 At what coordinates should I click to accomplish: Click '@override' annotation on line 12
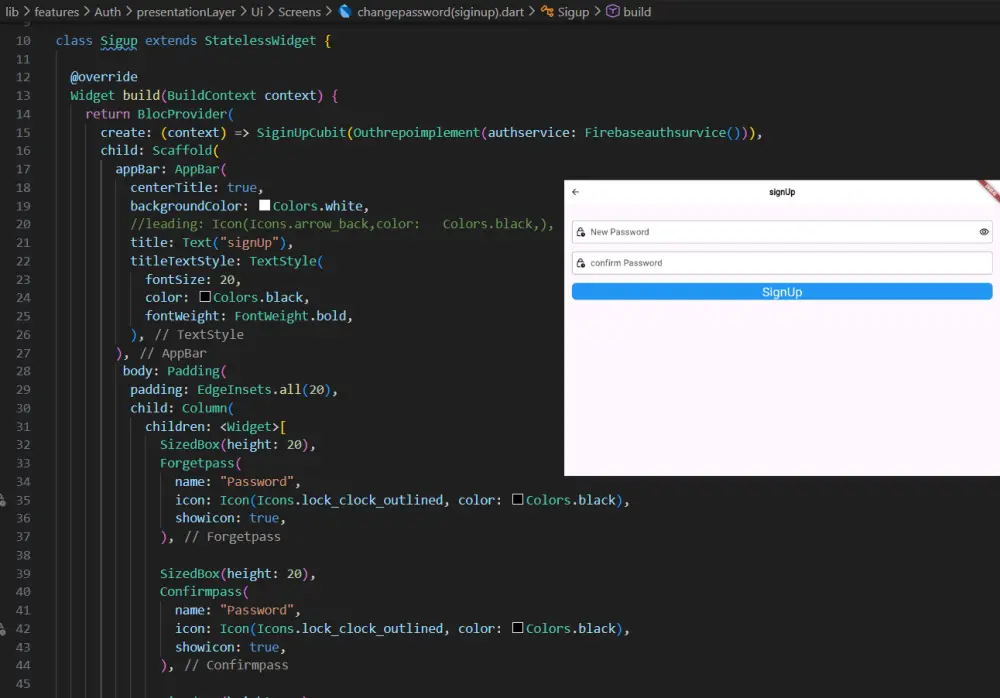[x=104, y=77]
